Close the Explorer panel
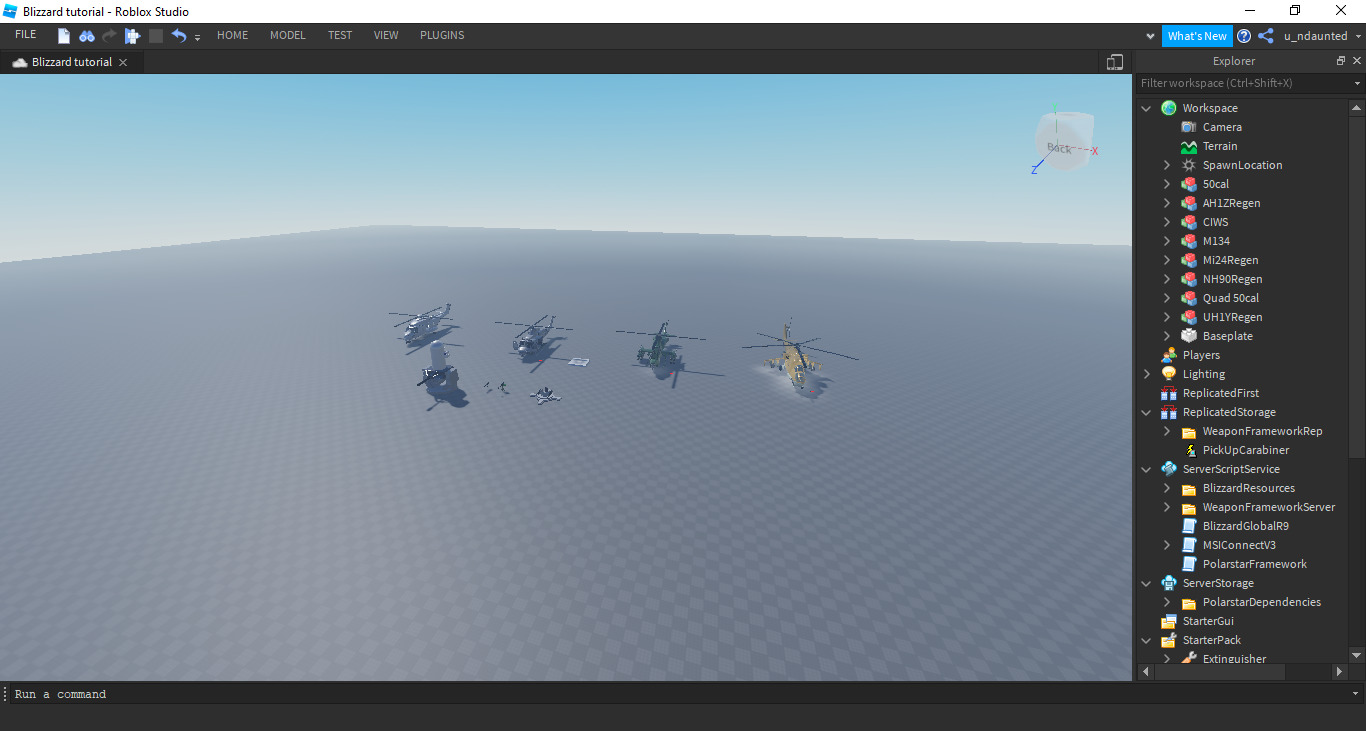 coord(1357,61)
